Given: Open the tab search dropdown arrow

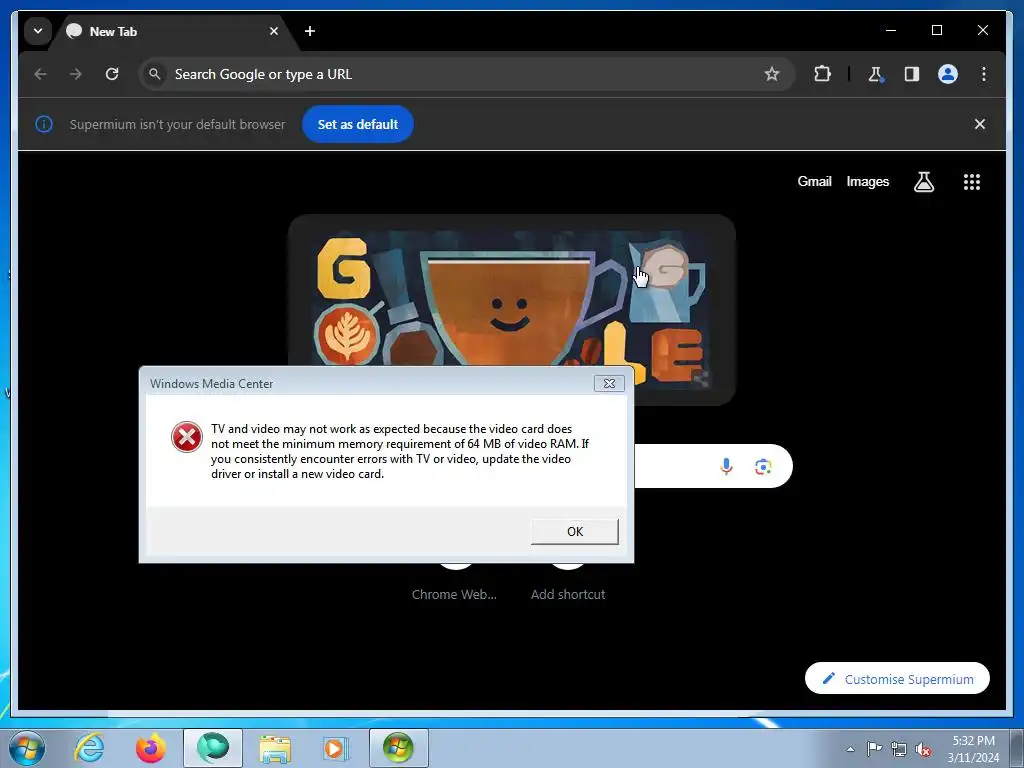Looking at the screenshot, I should pyautogui.click(x=38, y=31).
